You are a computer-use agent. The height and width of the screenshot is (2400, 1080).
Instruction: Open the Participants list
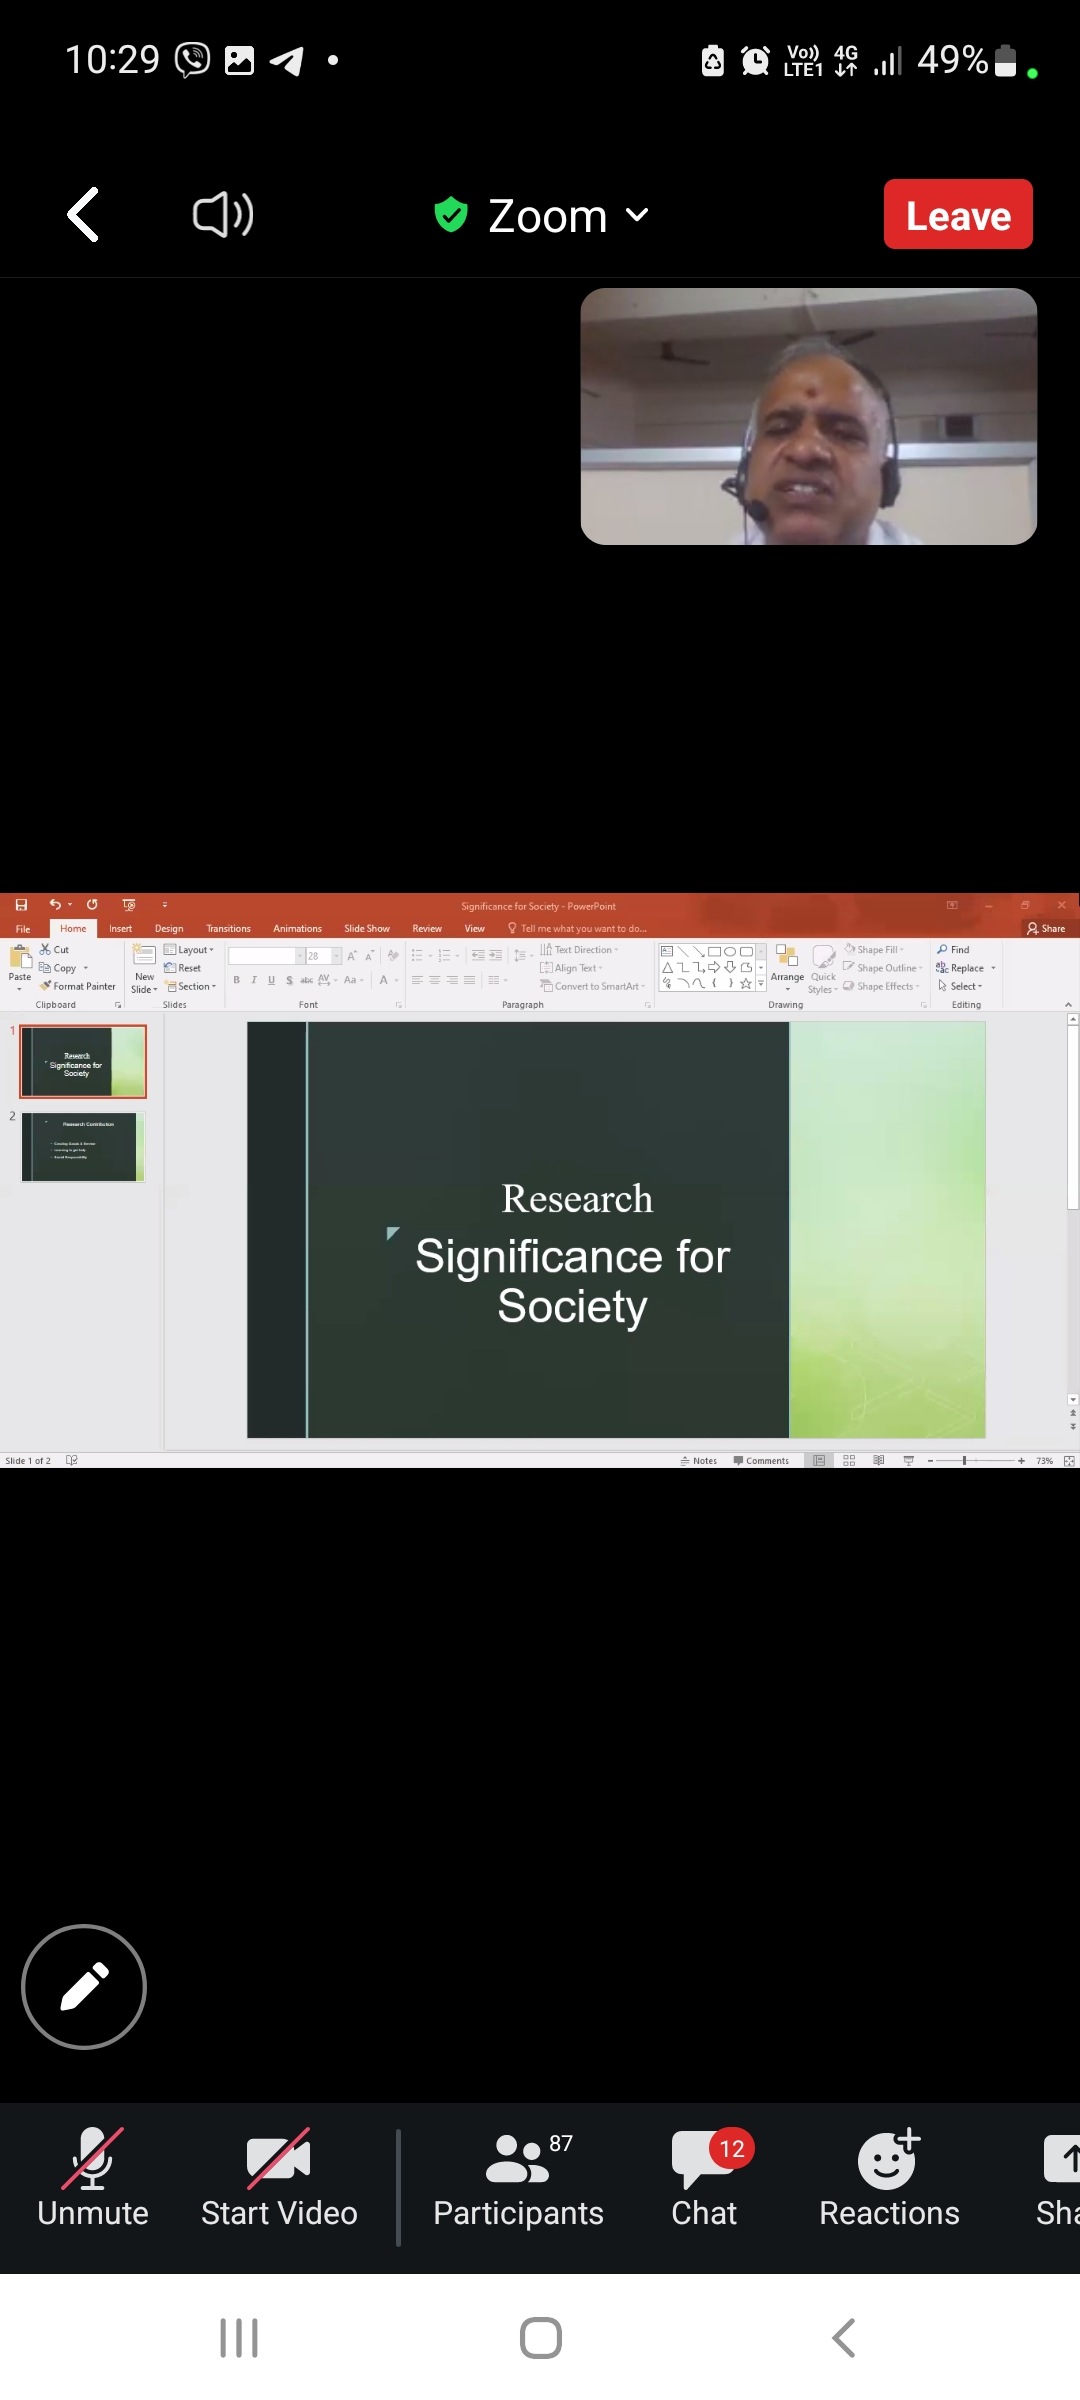coord(518,2178)
